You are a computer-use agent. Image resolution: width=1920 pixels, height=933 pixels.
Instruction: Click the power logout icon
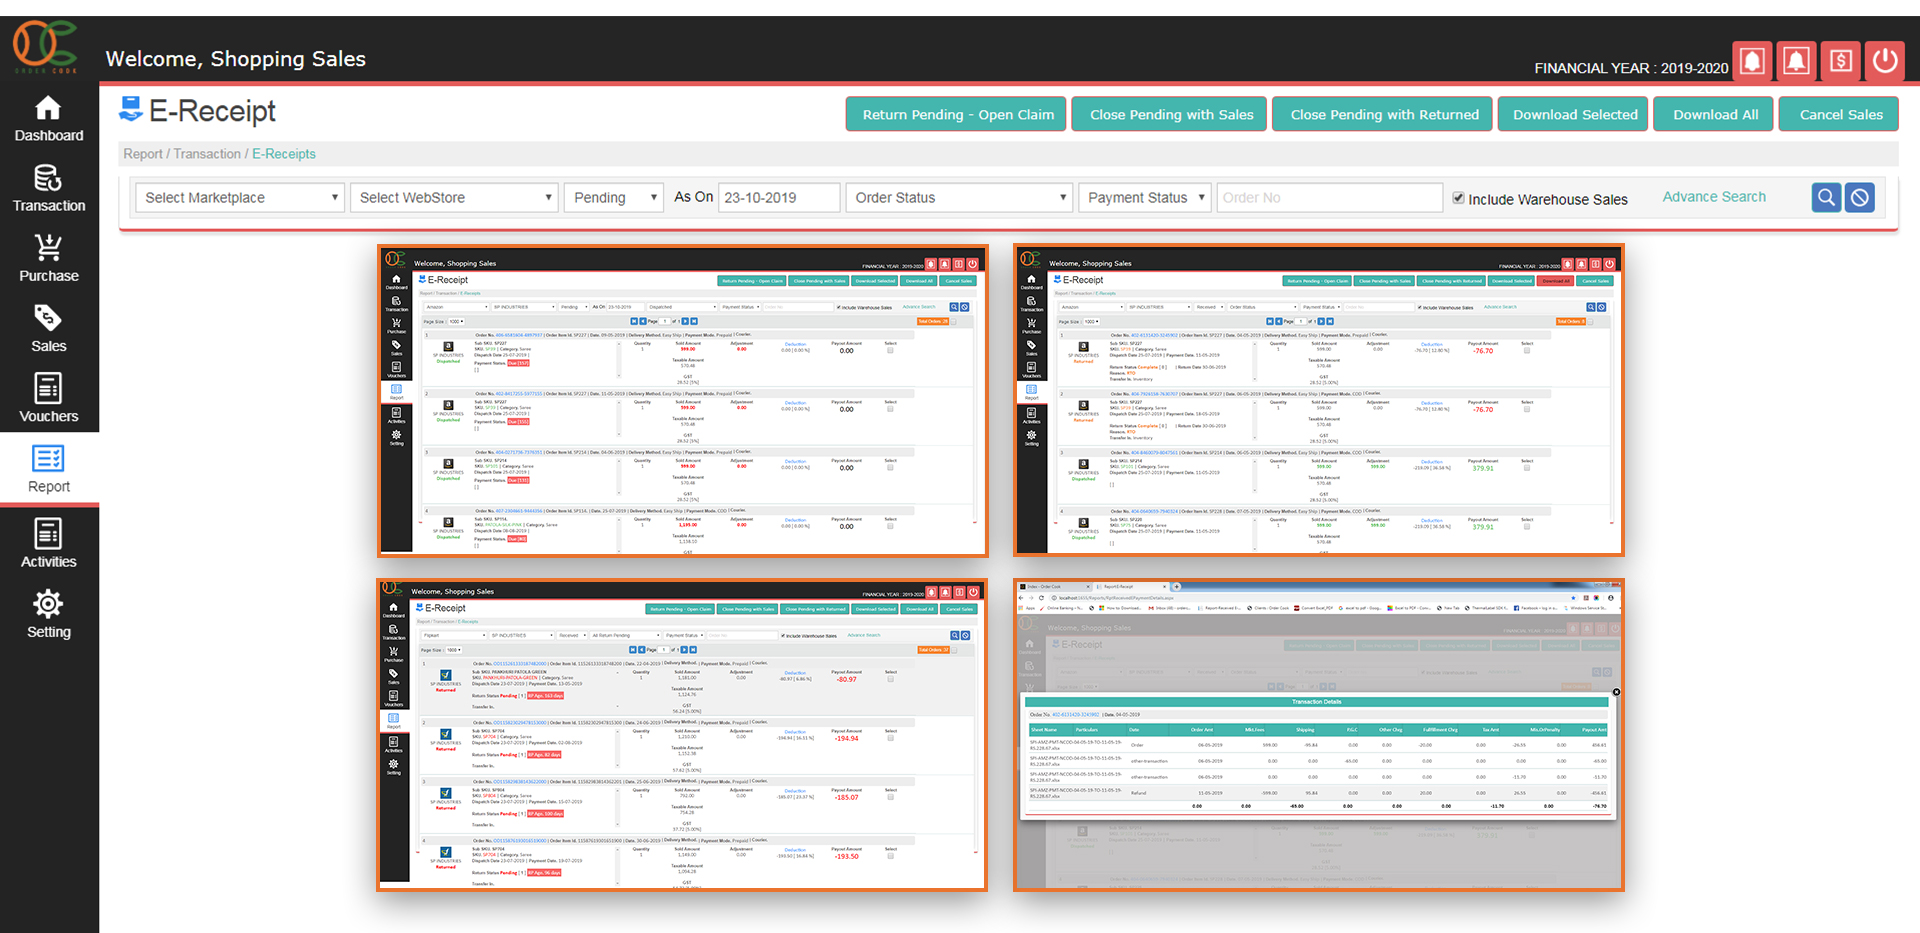click(x=1885, y=61)
